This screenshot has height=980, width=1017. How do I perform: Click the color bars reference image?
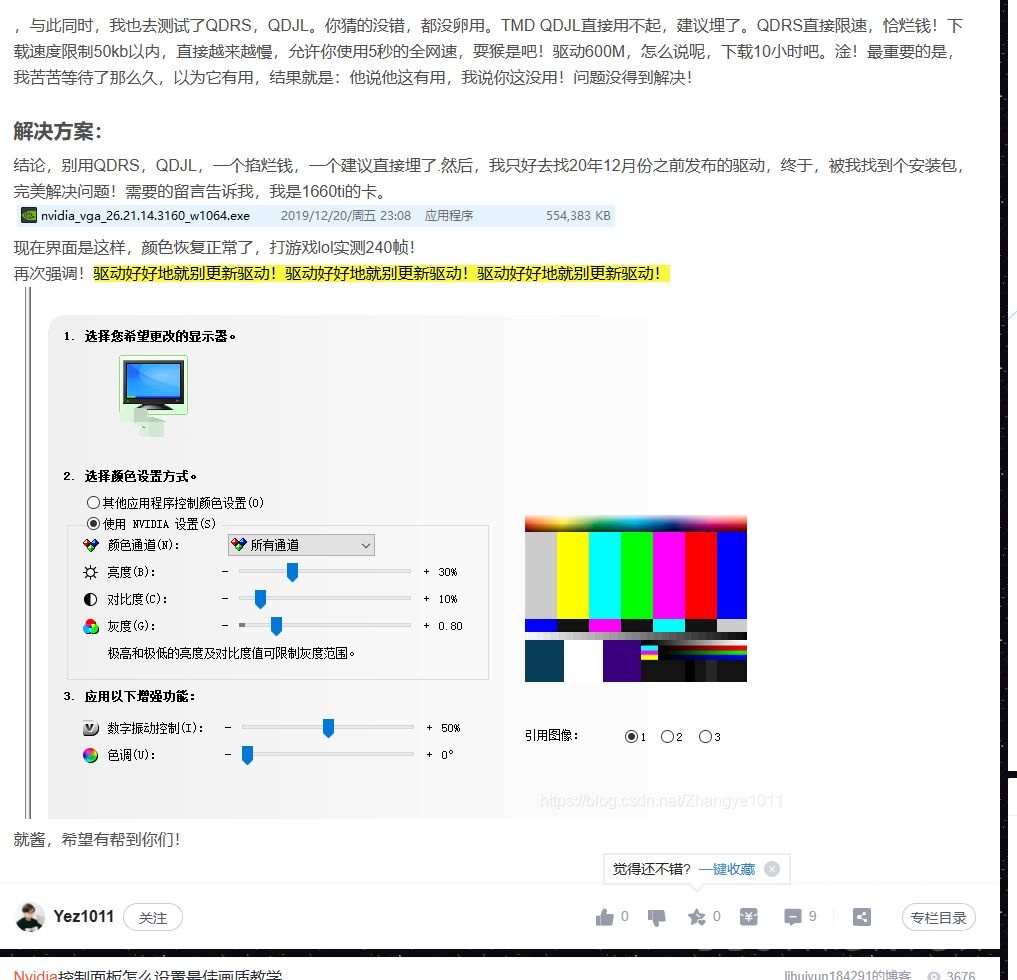636,599
